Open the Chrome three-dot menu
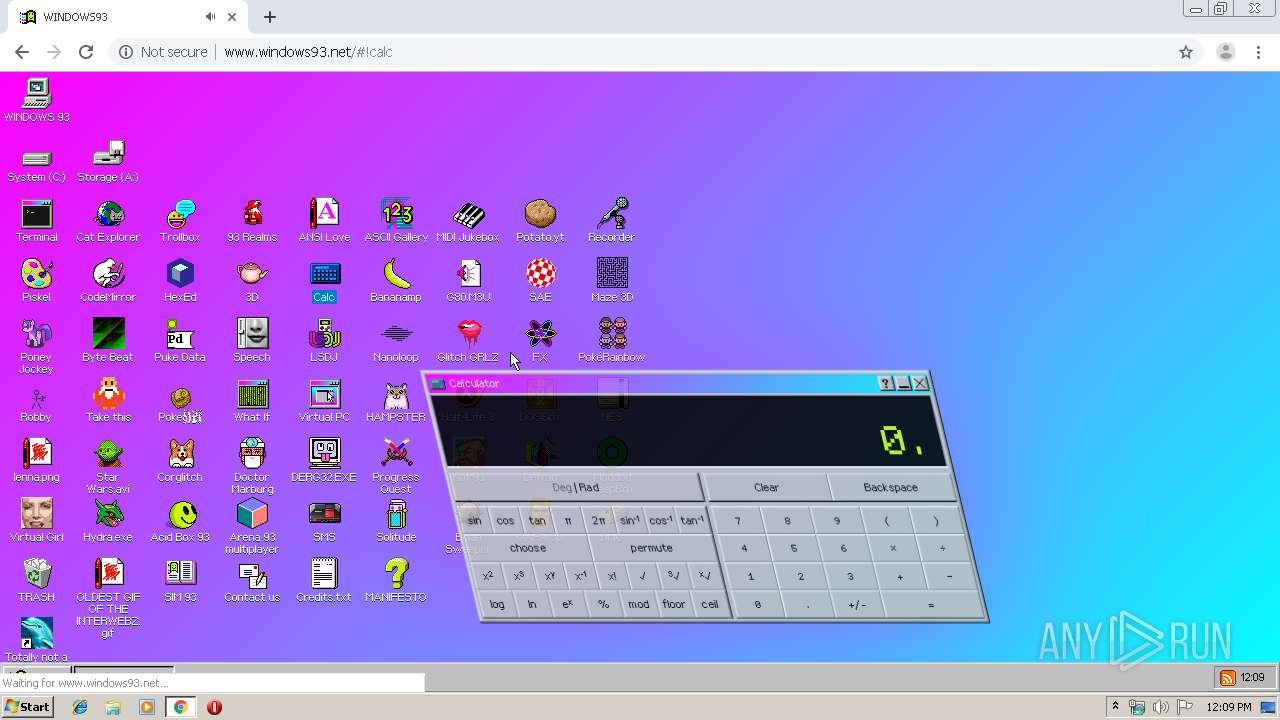The image size is (1280, 720). coord(1259,52)
